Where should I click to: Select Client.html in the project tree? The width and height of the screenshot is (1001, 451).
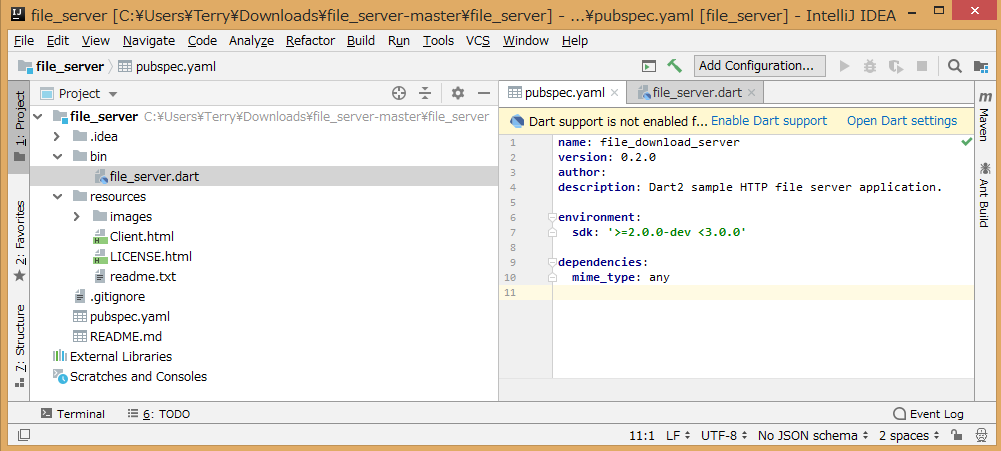(x=141, y=236)
